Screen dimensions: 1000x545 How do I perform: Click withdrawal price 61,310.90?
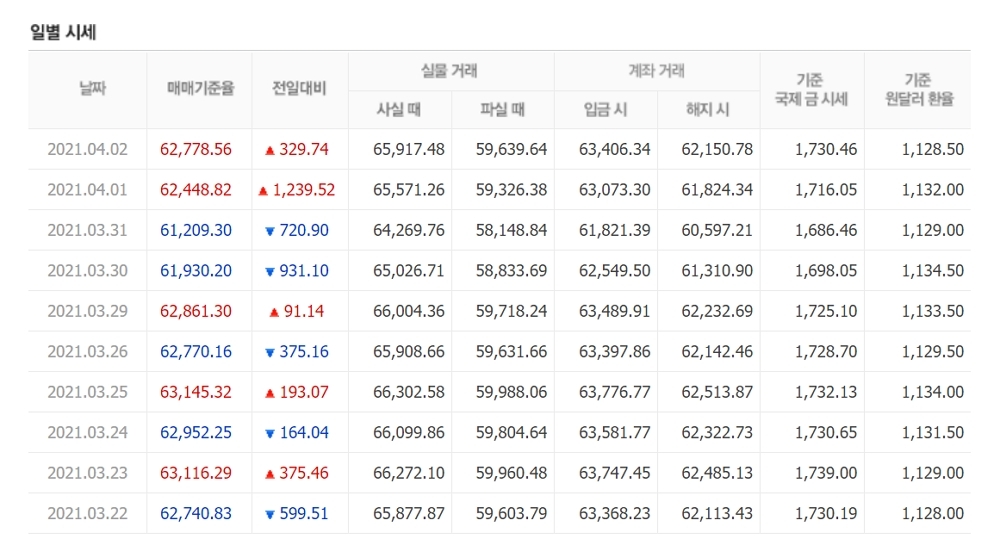[717, 271]
